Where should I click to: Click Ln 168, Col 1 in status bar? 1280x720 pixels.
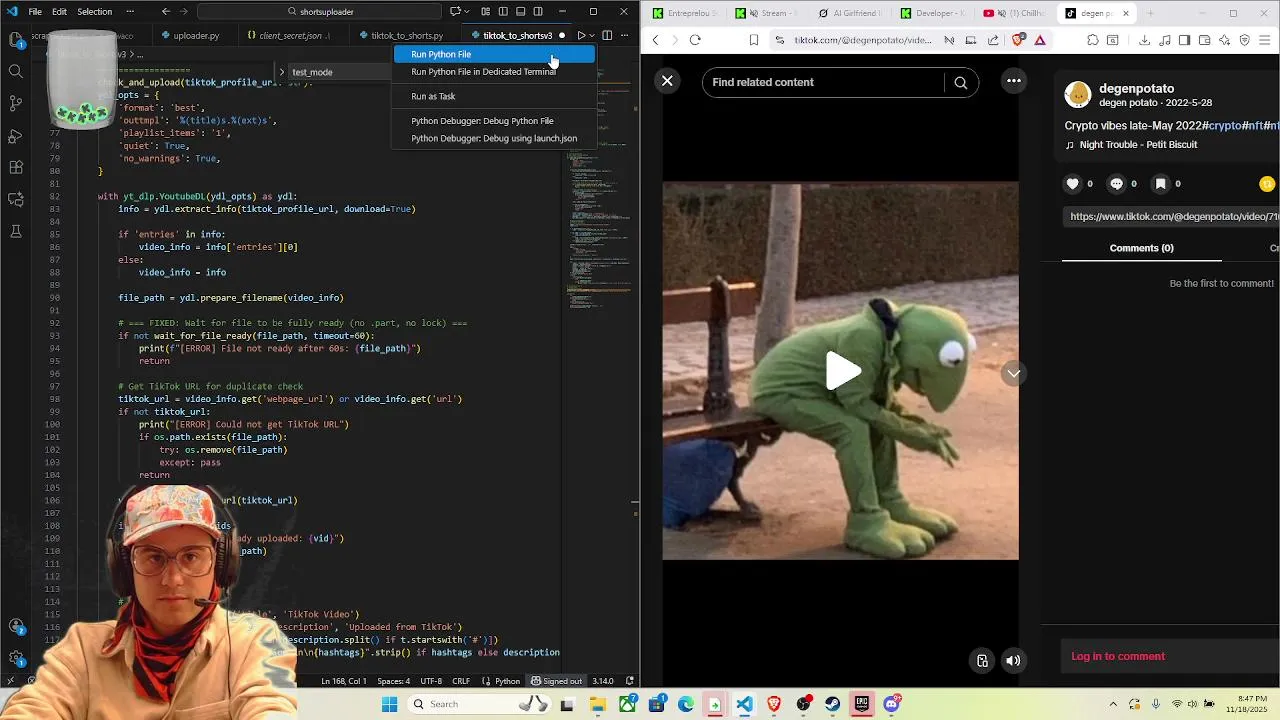pyautogui.click(x=344, y=681)
